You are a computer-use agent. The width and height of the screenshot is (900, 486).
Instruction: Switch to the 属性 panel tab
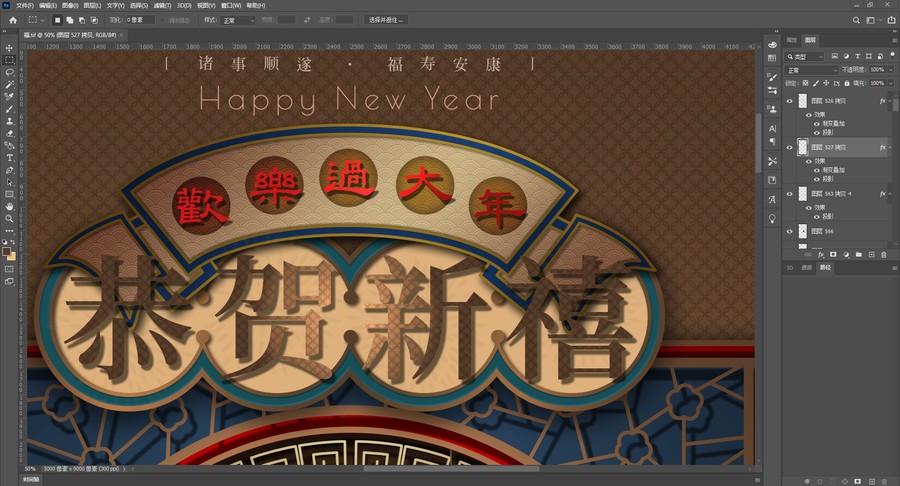tap(792, 40)
